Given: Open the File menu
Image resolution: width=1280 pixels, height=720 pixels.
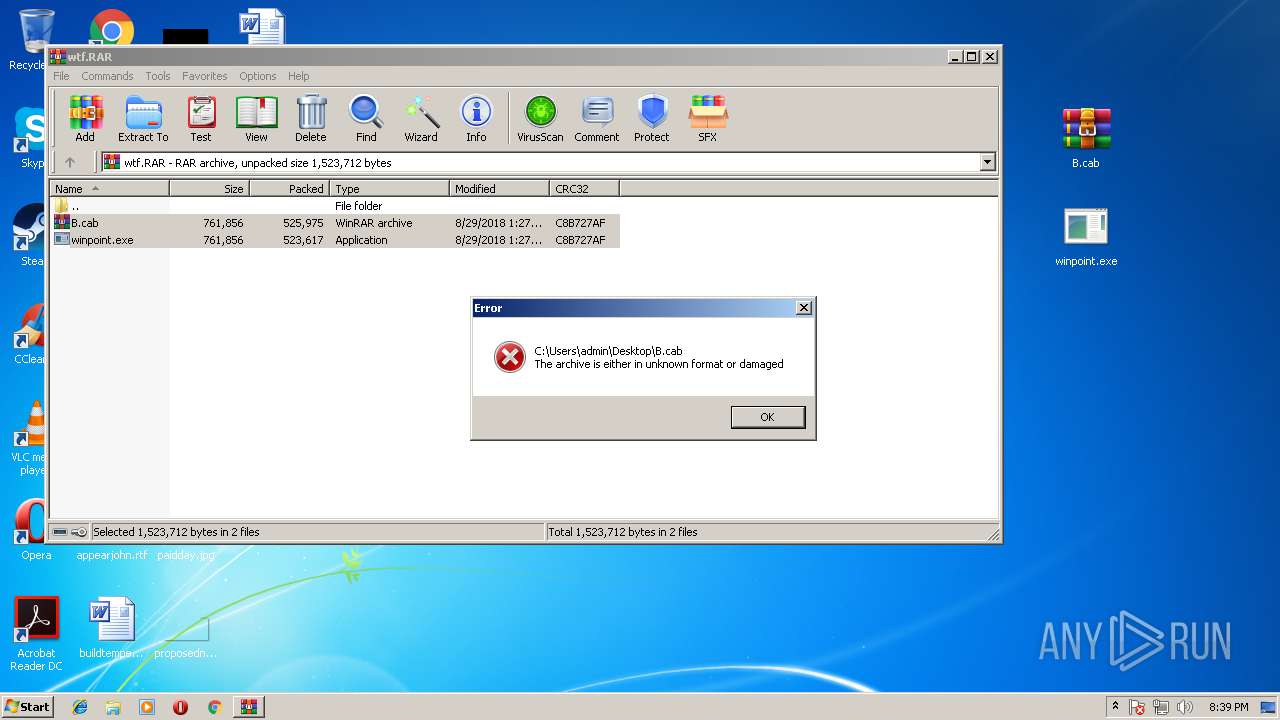Looking at the screenshot, I should click(61, 76).
